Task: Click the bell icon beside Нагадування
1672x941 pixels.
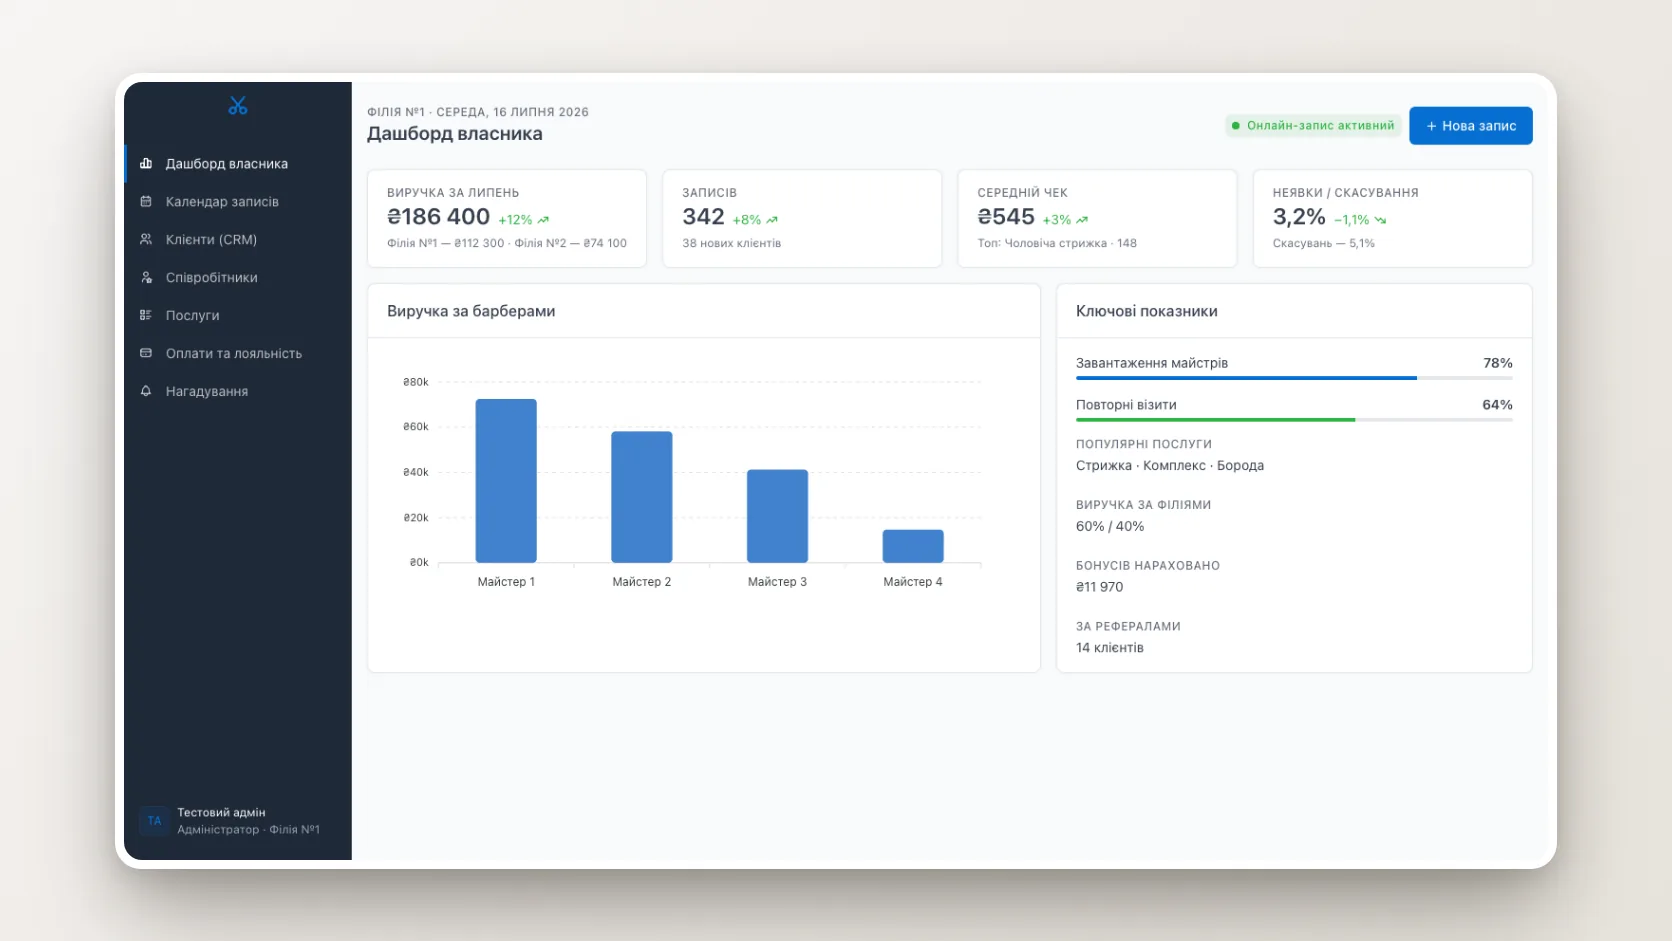Action: tap(146, 391)
